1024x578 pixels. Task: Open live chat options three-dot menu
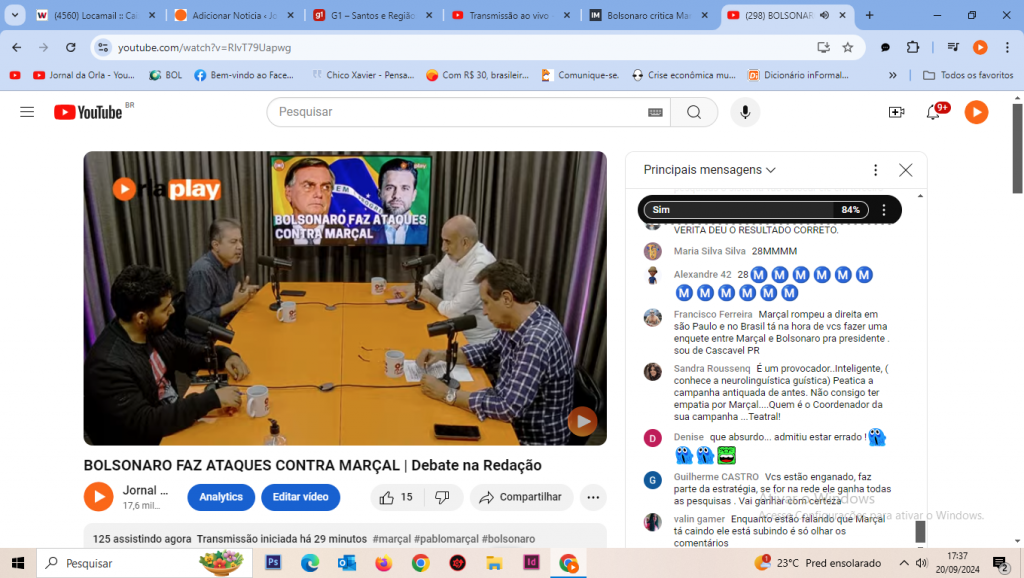coord(875,170)
